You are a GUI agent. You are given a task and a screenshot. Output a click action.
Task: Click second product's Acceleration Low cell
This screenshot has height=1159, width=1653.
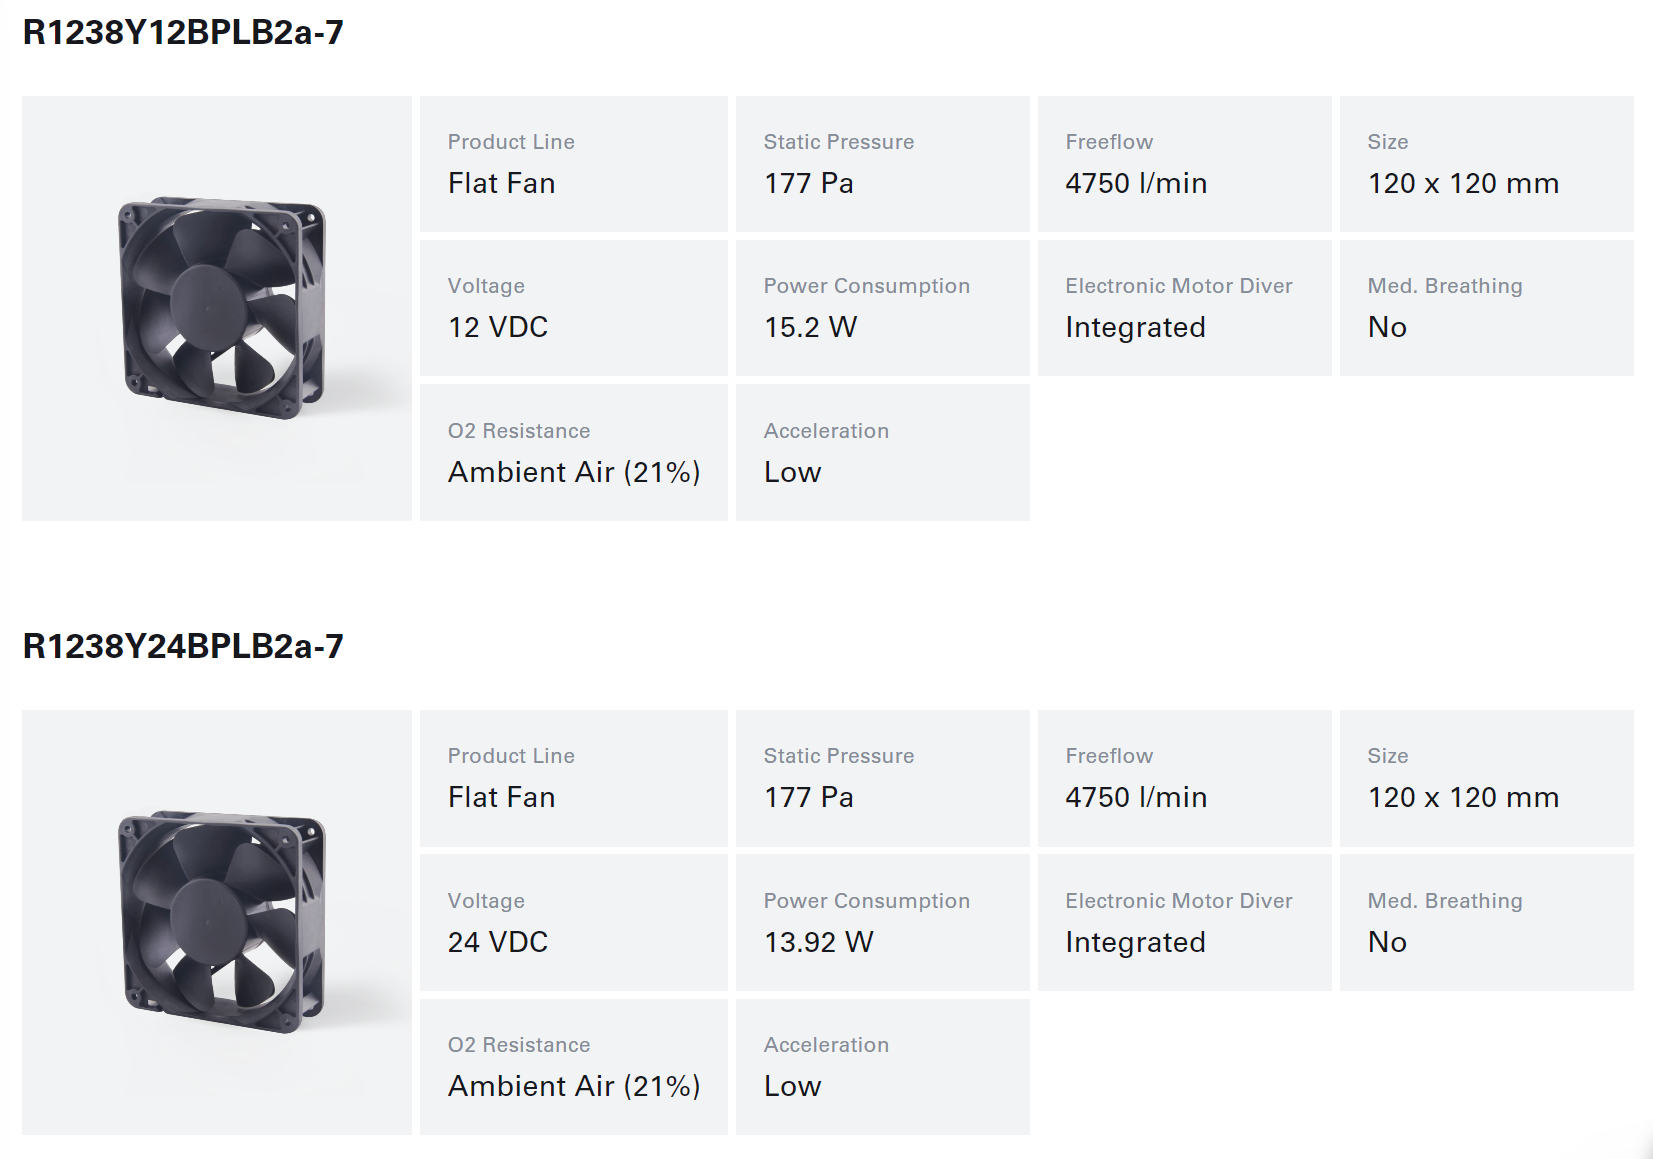pyautogui.click(x=883, y=1067)
